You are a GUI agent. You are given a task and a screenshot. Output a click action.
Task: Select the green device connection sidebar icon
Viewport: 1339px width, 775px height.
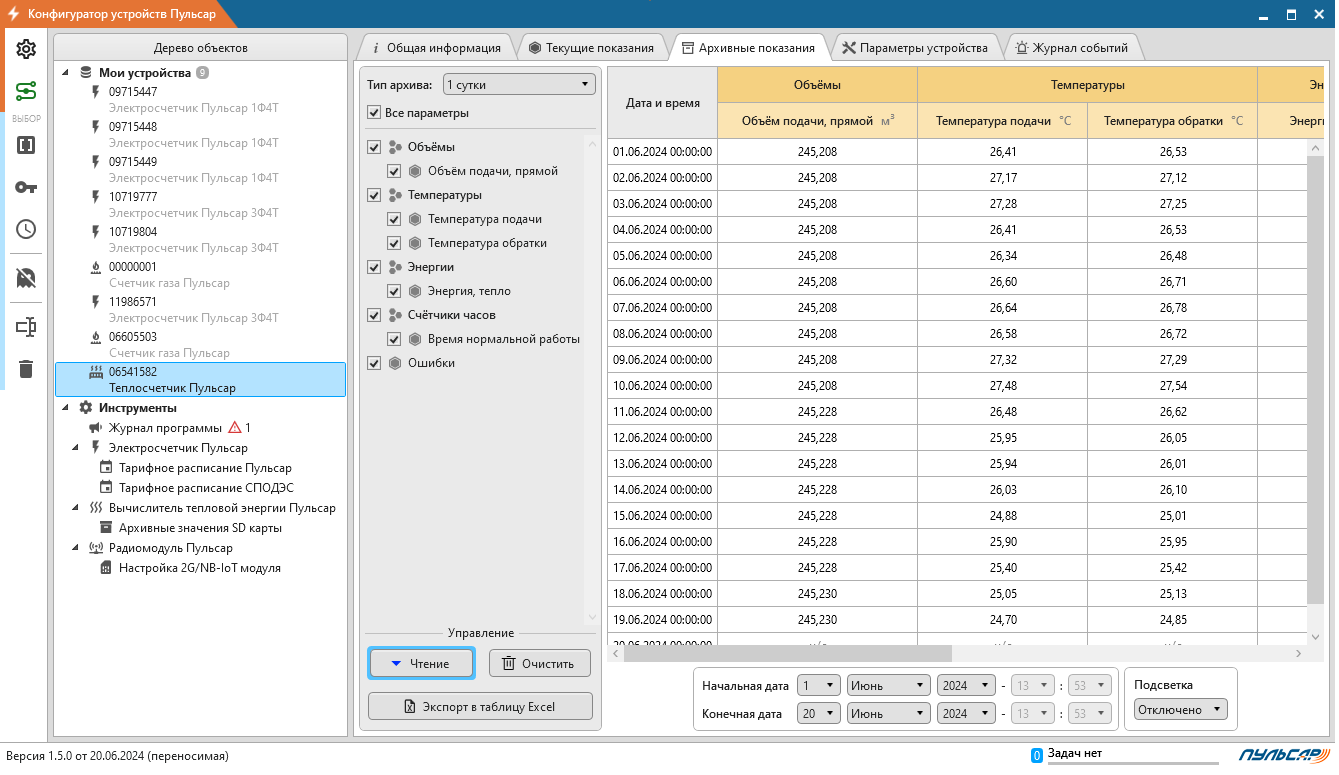coord(26,92)
